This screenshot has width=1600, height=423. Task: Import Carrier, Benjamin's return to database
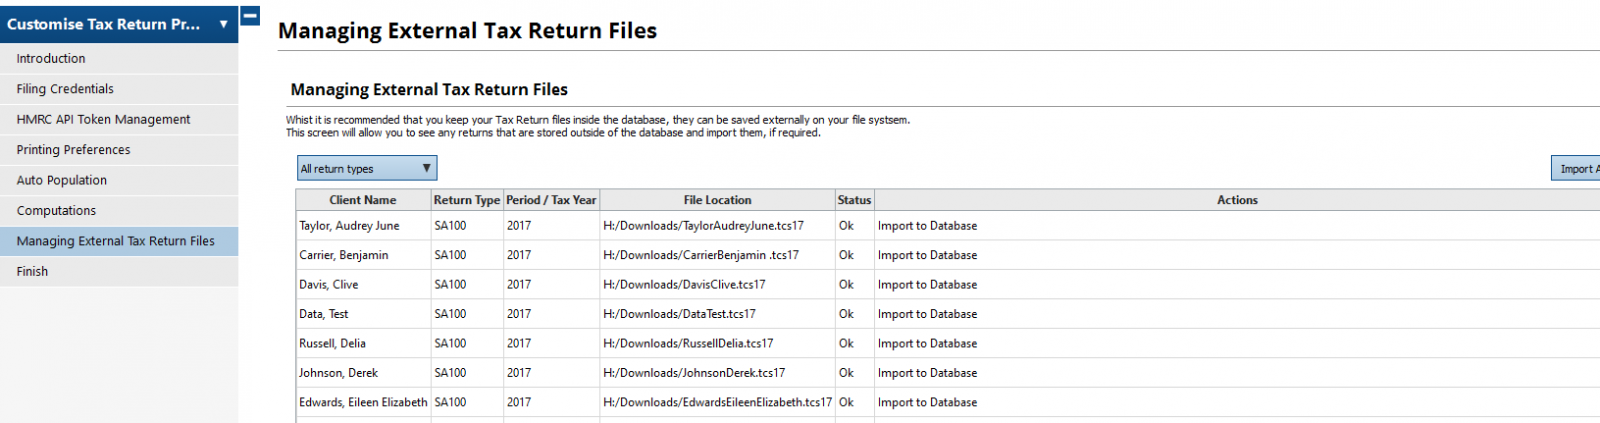[x=927, y=255]
